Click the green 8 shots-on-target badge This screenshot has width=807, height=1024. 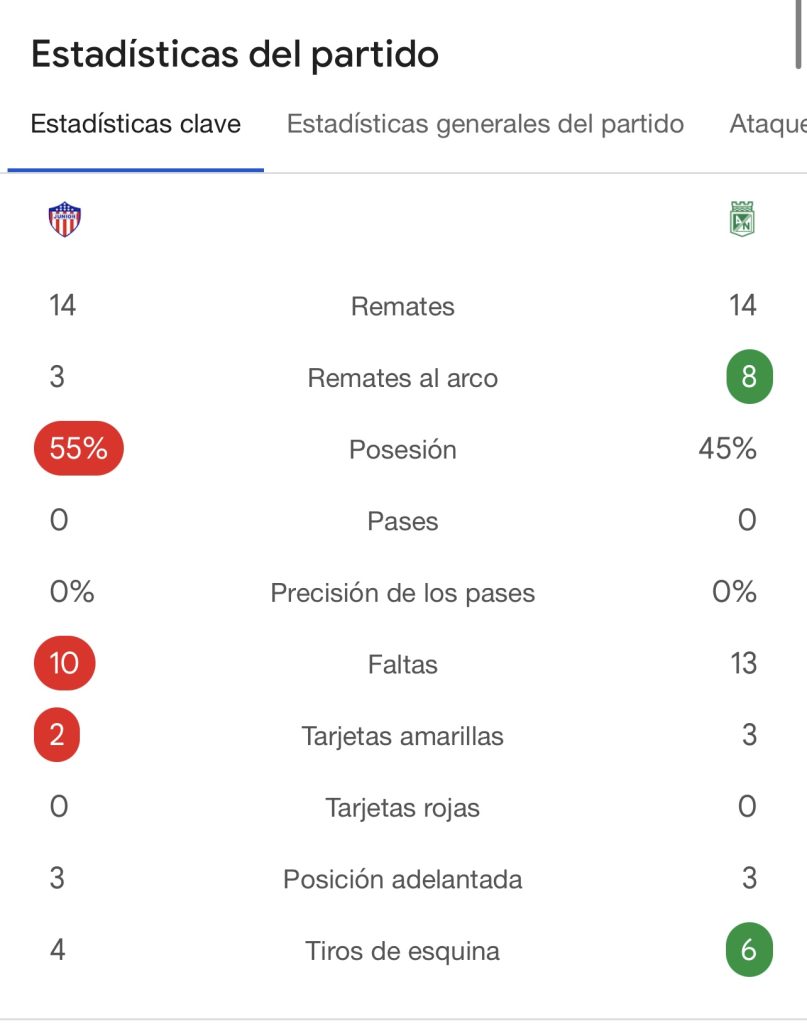point(749,378)
